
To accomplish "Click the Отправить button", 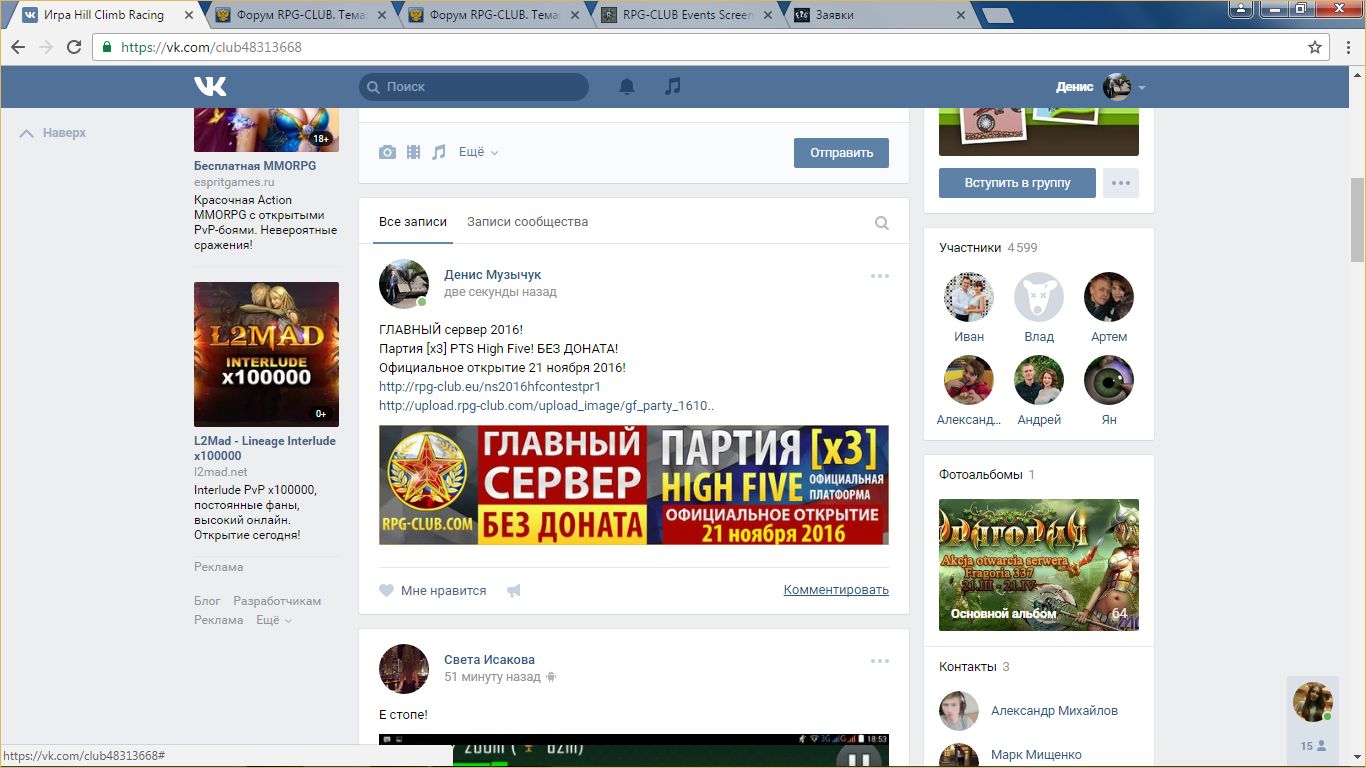I will (x=841, y=153).
